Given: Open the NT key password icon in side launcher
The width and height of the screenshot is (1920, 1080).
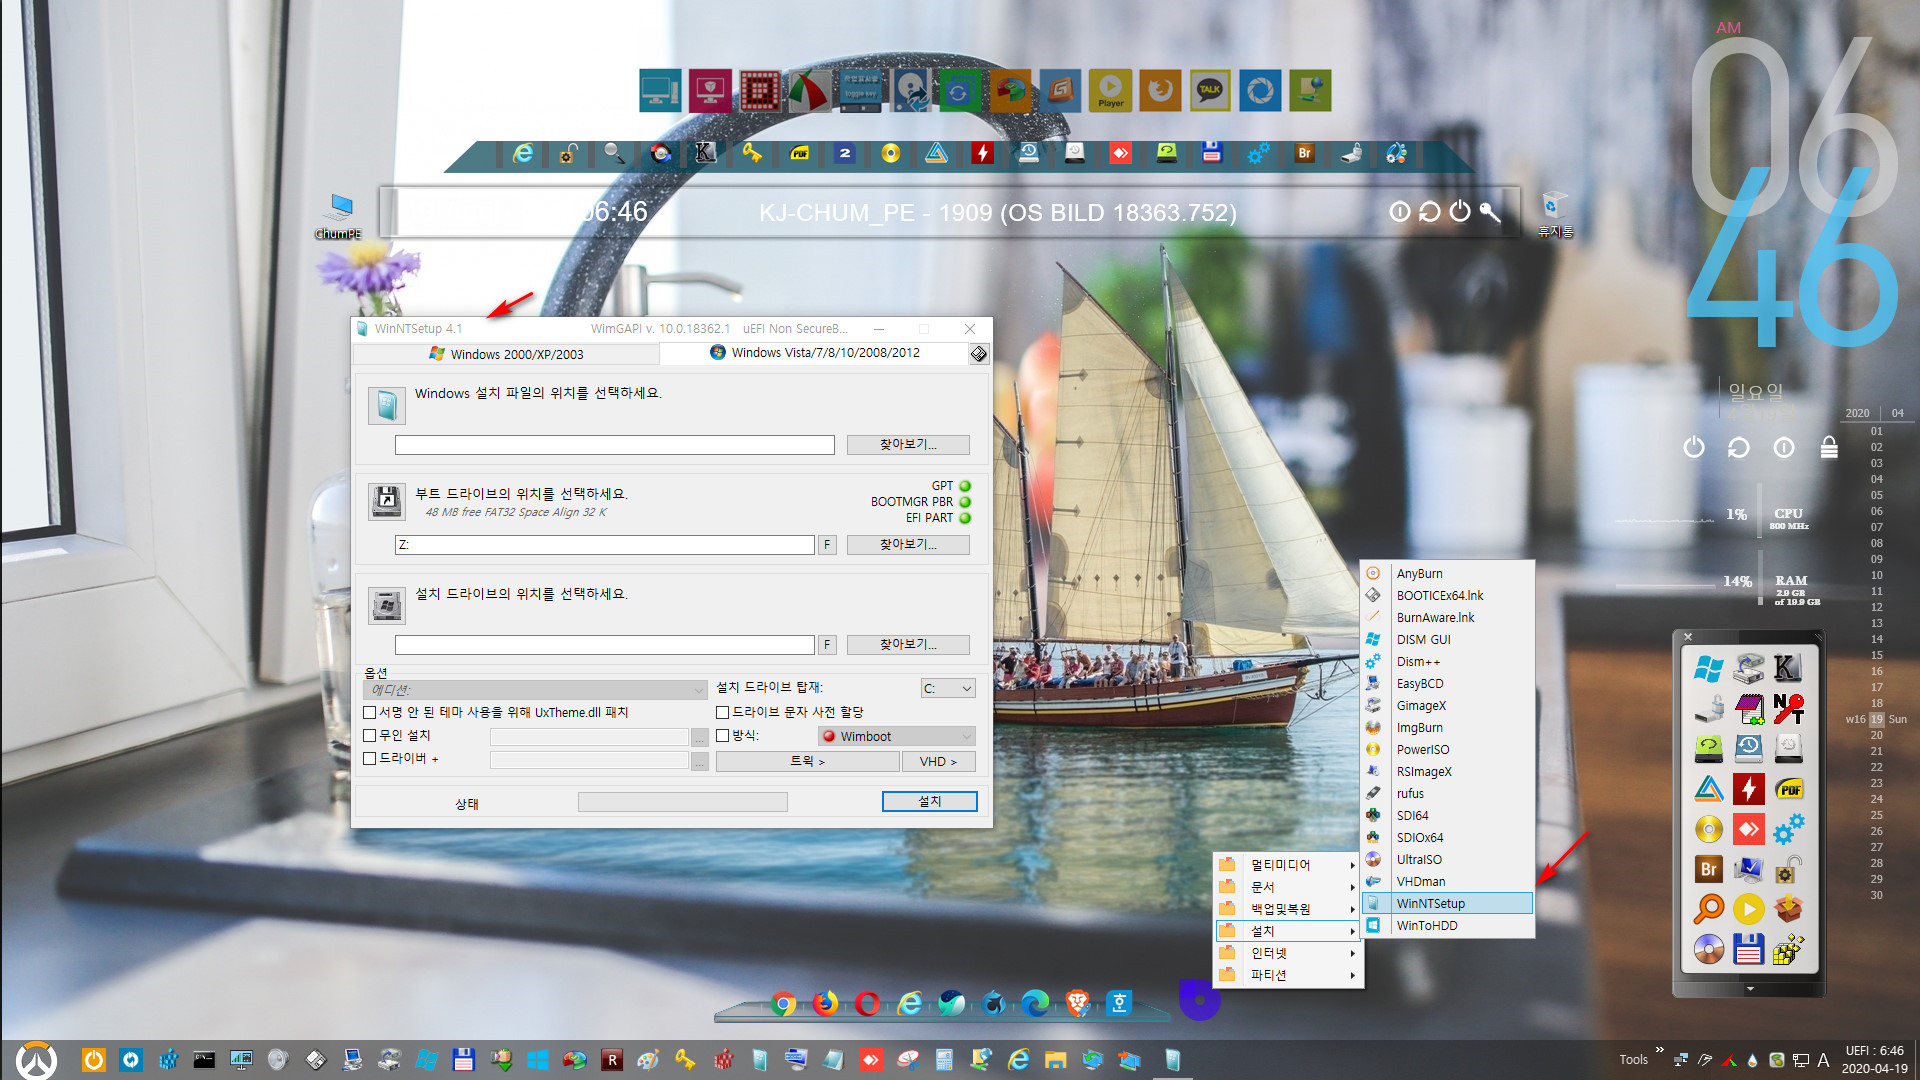Looking at the screenshot, I should [x=1788, y=709].
